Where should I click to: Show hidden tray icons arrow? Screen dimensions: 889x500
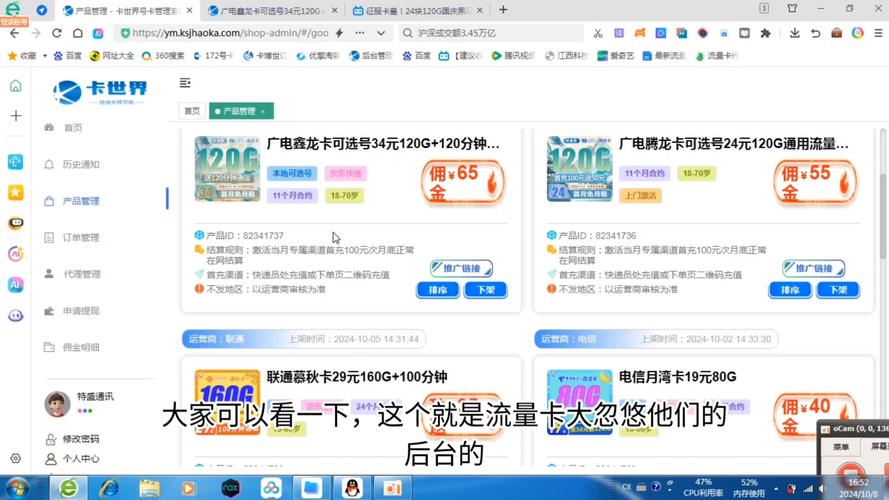(776, 488)
